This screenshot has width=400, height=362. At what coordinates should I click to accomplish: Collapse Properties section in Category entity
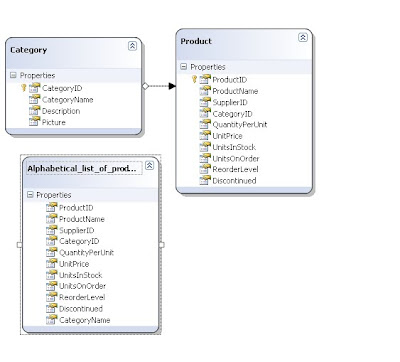[x=13, y=75]
